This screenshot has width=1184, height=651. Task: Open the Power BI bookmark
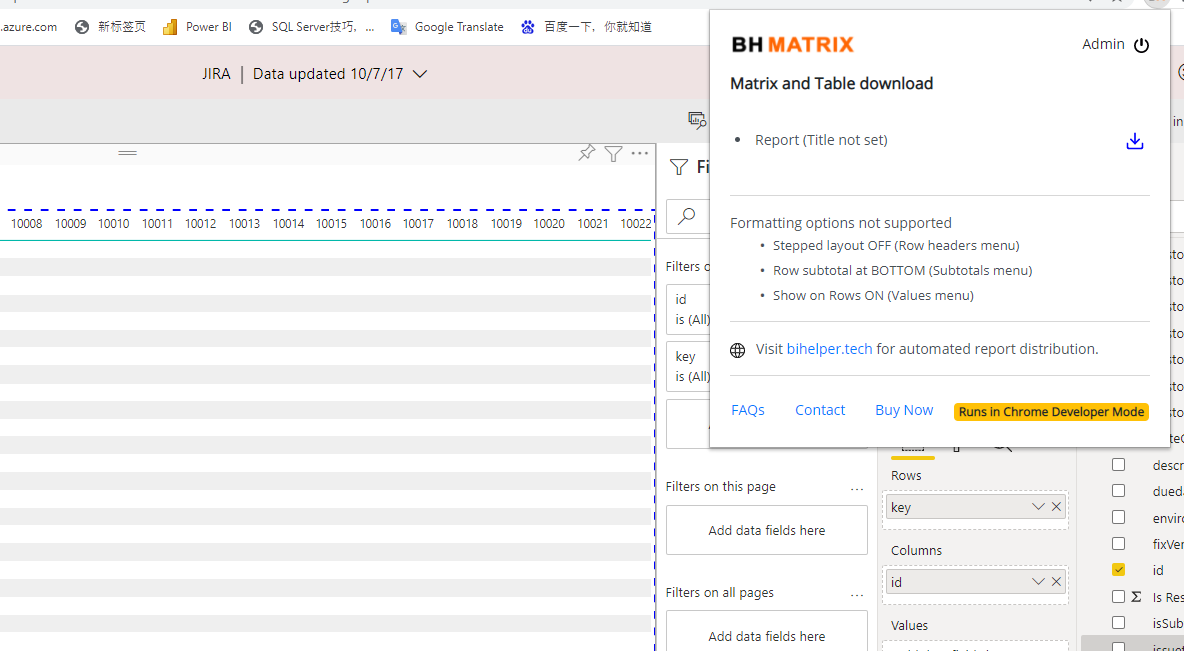197,26
